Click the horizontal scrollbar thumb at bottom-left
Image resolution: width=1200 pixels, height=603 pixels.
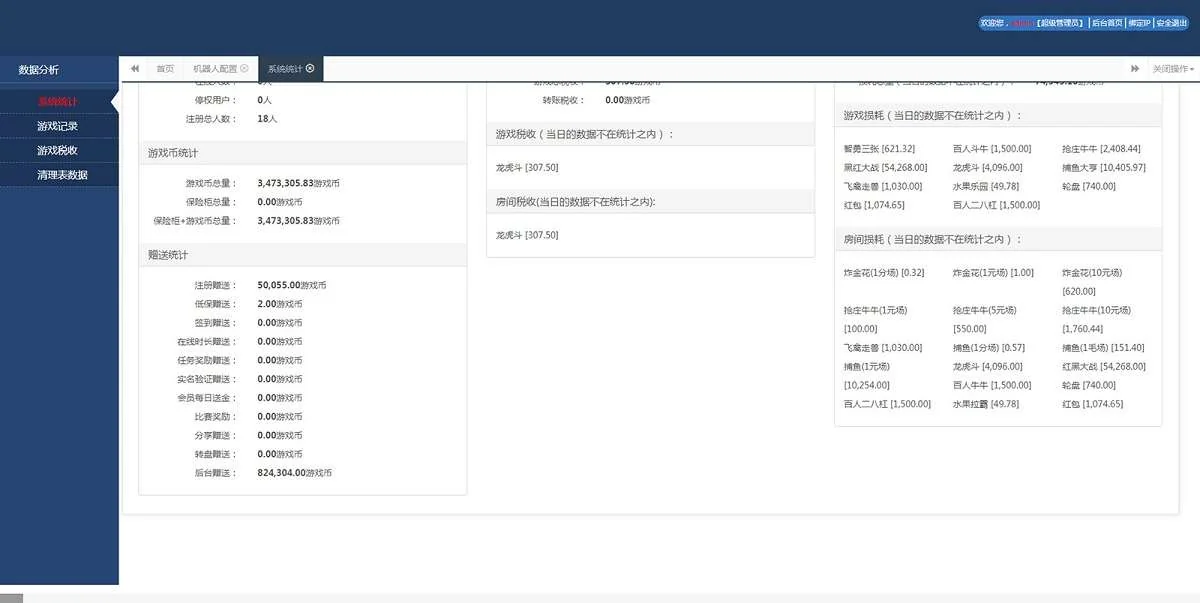pyautogui.click(x=11, y=598)
